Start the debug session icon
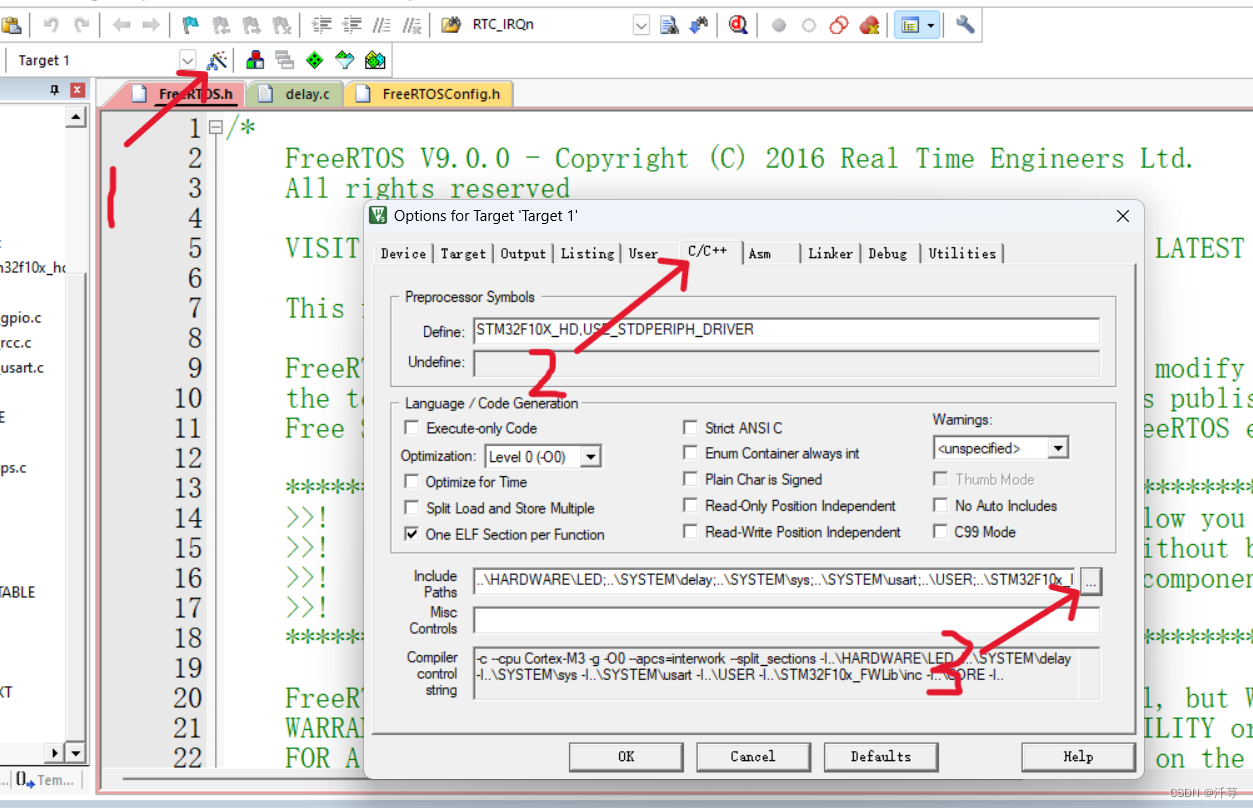This screenshot has height=808, width=1253. pyautogui.click(x=739, y=24)
